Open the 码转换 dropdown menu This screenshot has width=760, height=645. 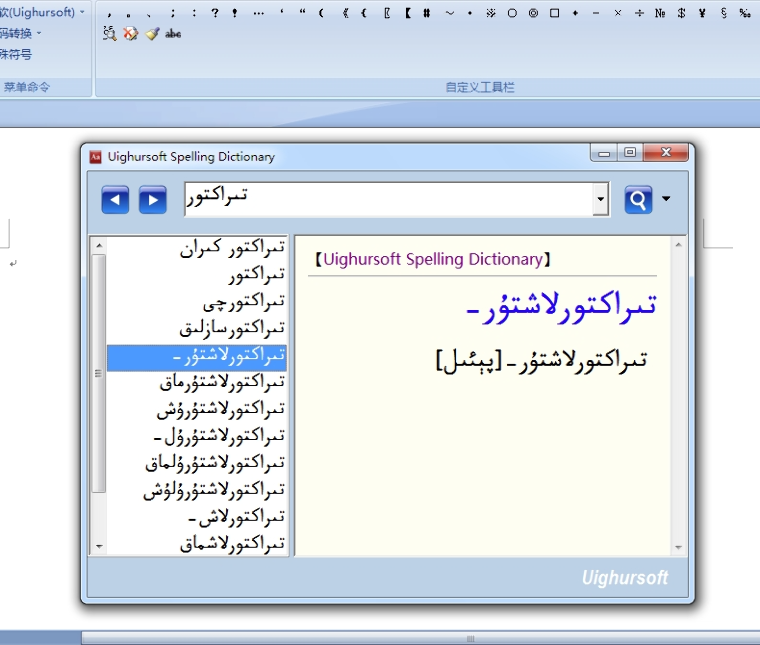[x=22, y=33]
